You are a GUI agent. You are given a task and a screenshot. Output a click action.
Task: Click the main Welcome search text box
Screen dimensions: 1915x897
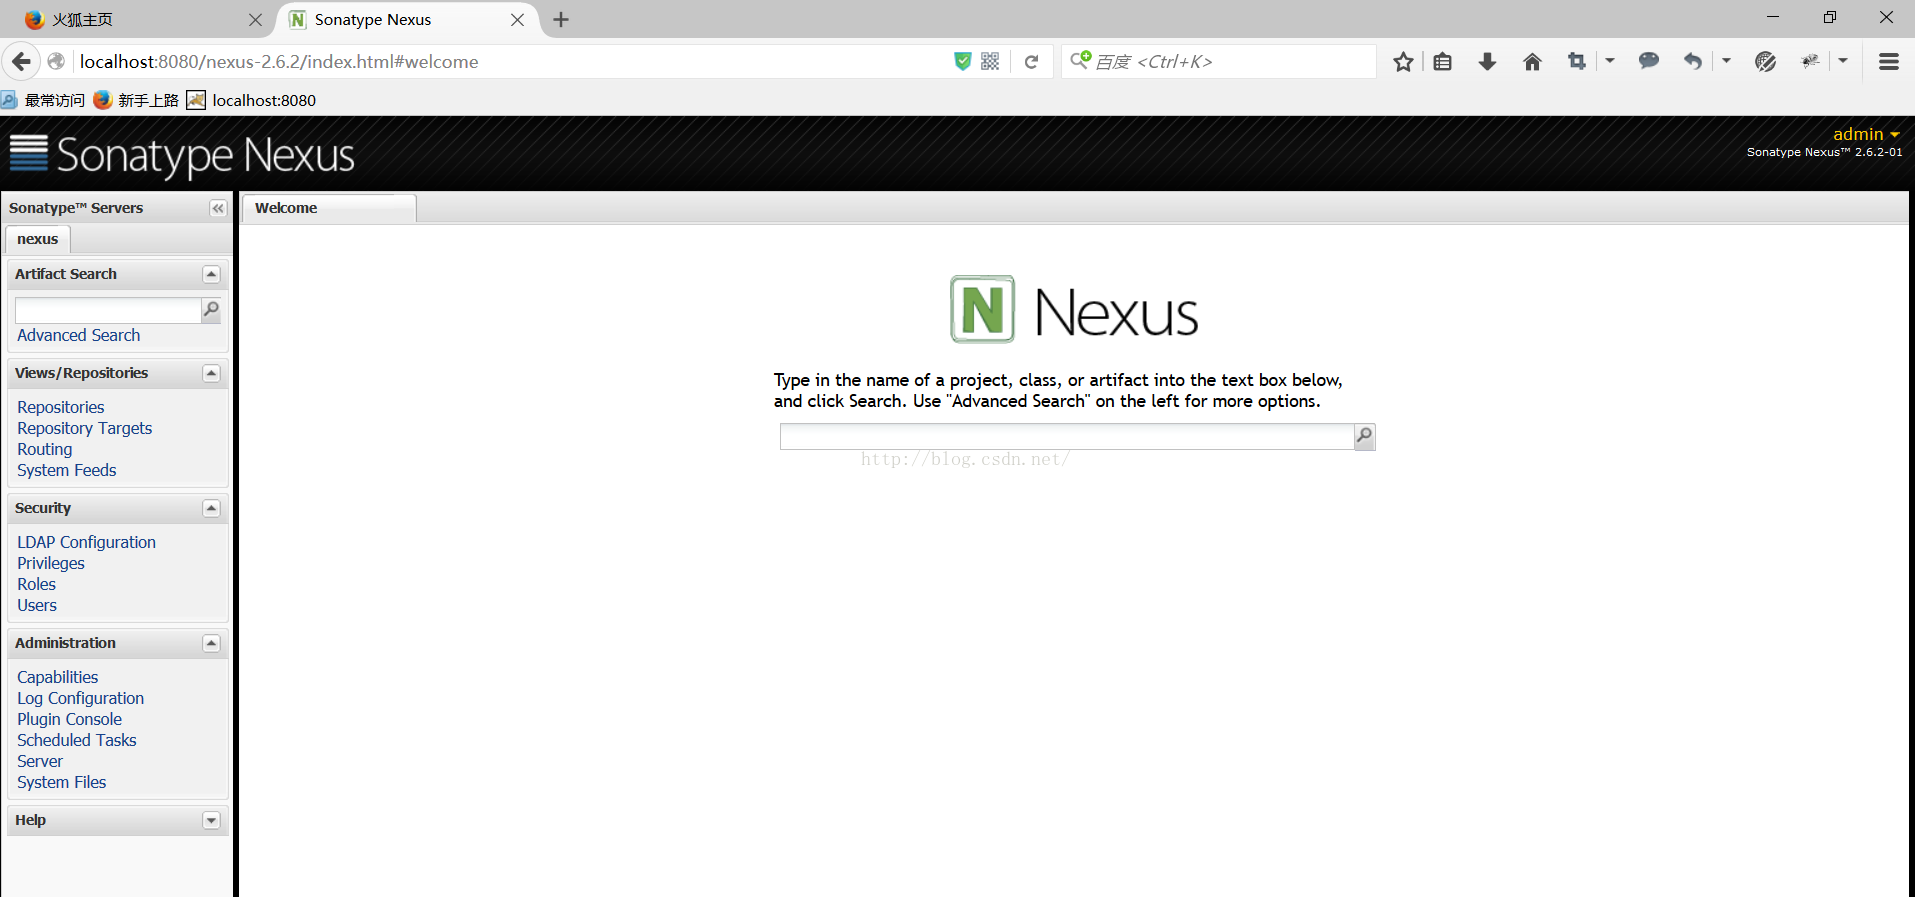(x=1066, y=436)
